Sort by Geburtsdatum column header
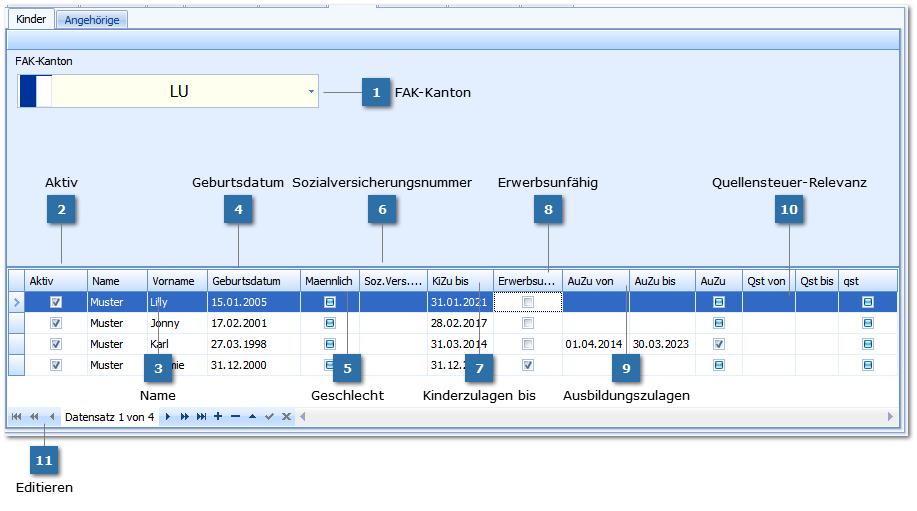Image resolution: width=917 pixels, height=511 pixels. click(253, 281)
